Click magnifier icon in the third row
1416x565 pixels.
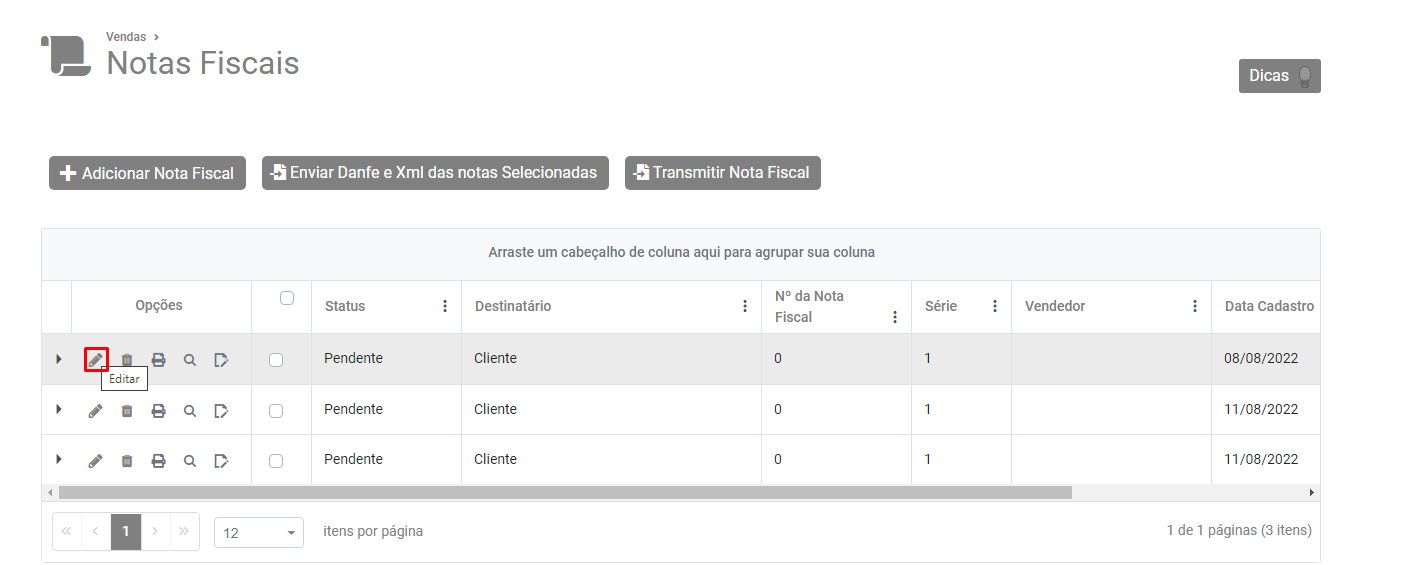pos(190,460)
